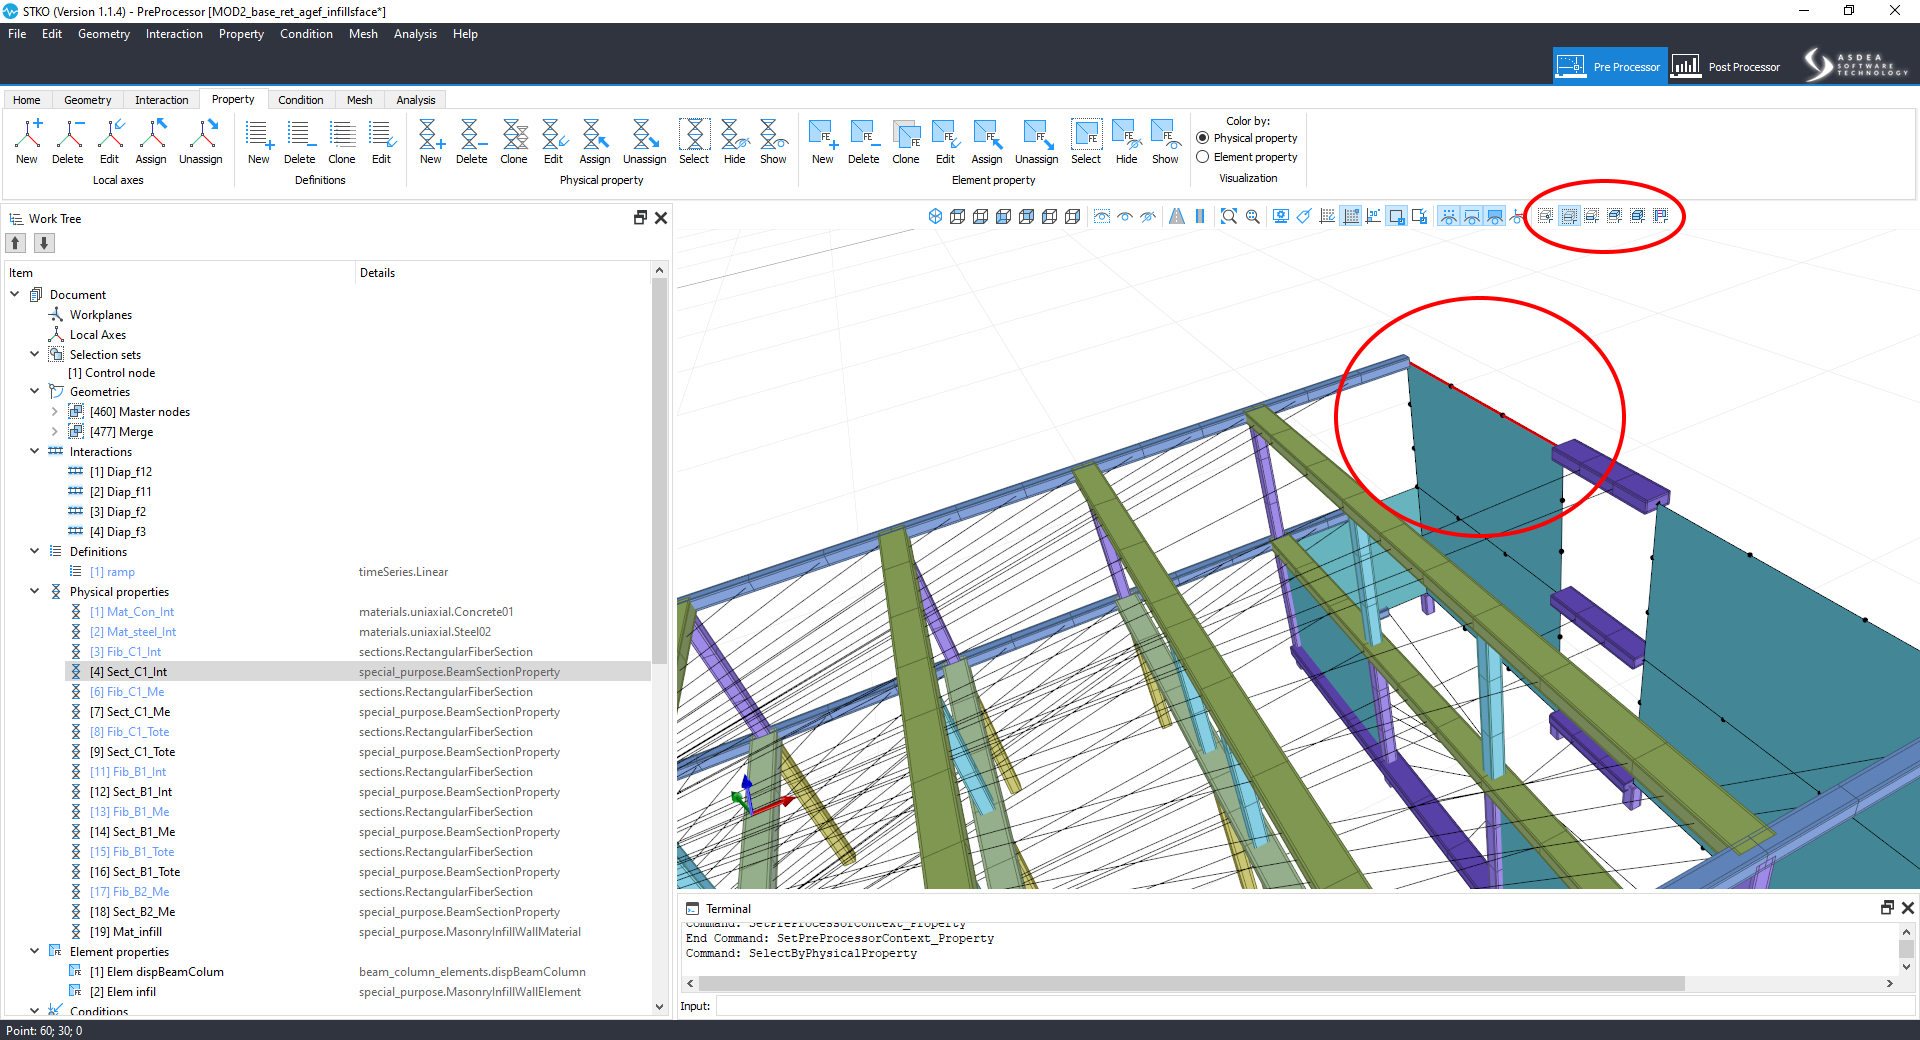Click Unassign in the Local axes group
The height and width of the screenshot is (1040, 1920).
(x=201, y=141)
